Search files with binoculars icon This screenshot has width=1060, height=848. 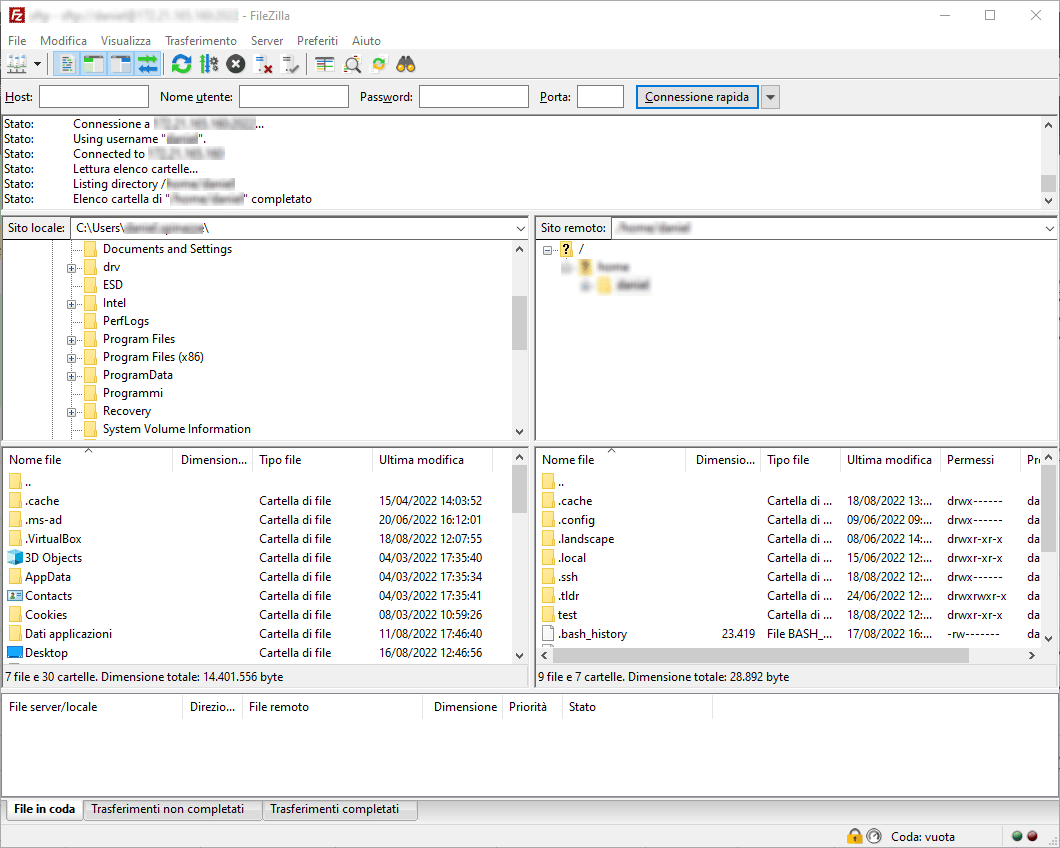406,65
